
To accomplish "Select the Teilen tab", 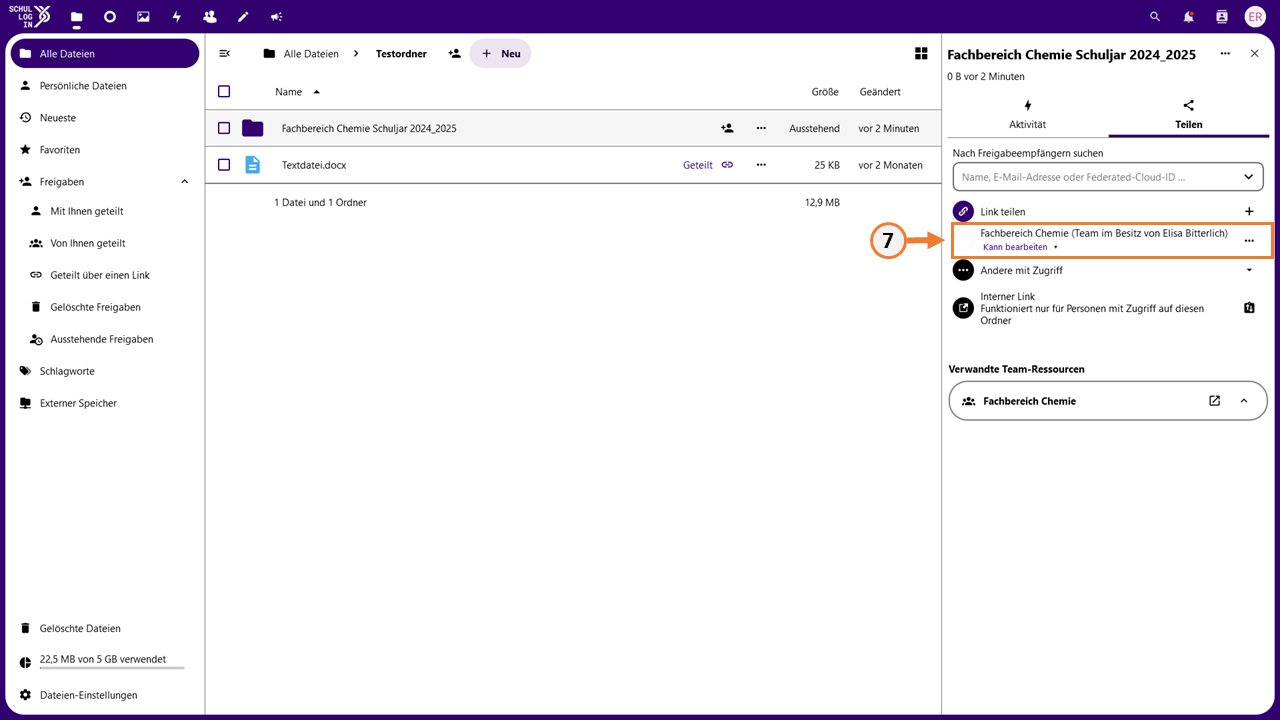I will point(1189,114).
